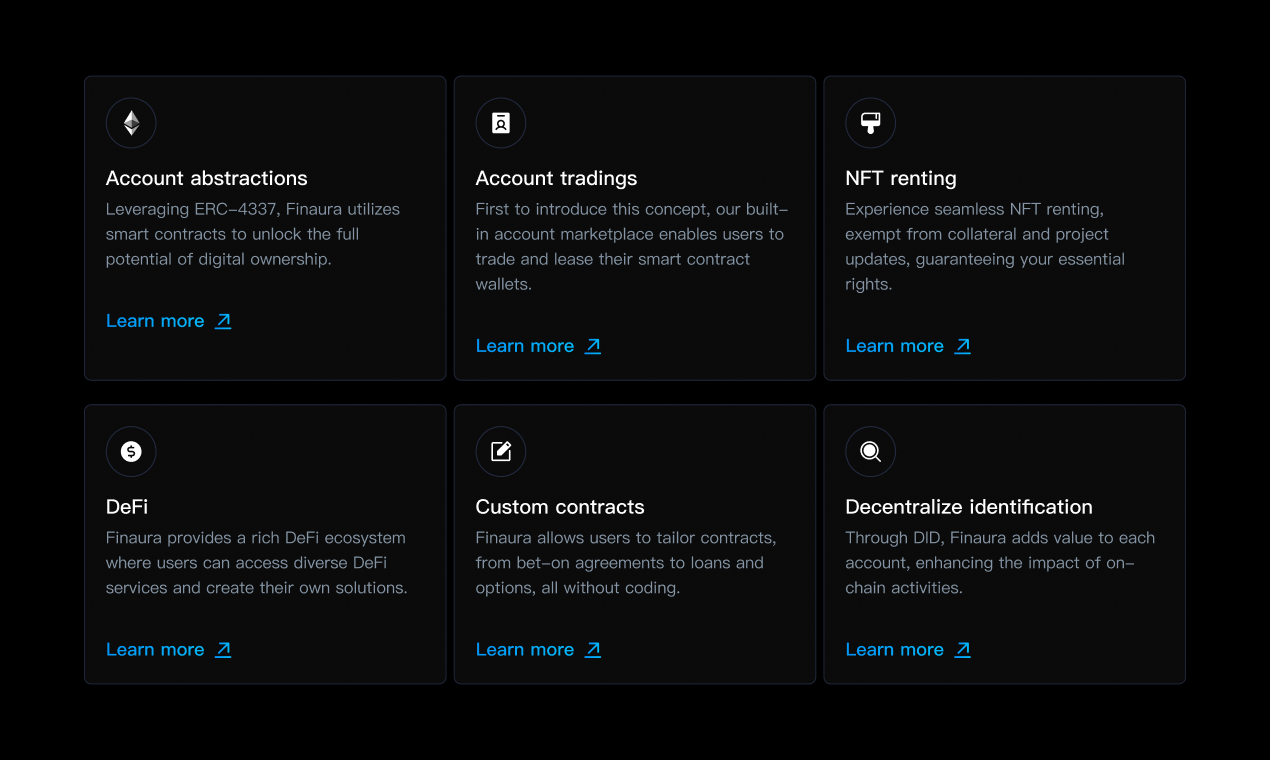Click the Custom contracts description text

[x=626, y=563]
